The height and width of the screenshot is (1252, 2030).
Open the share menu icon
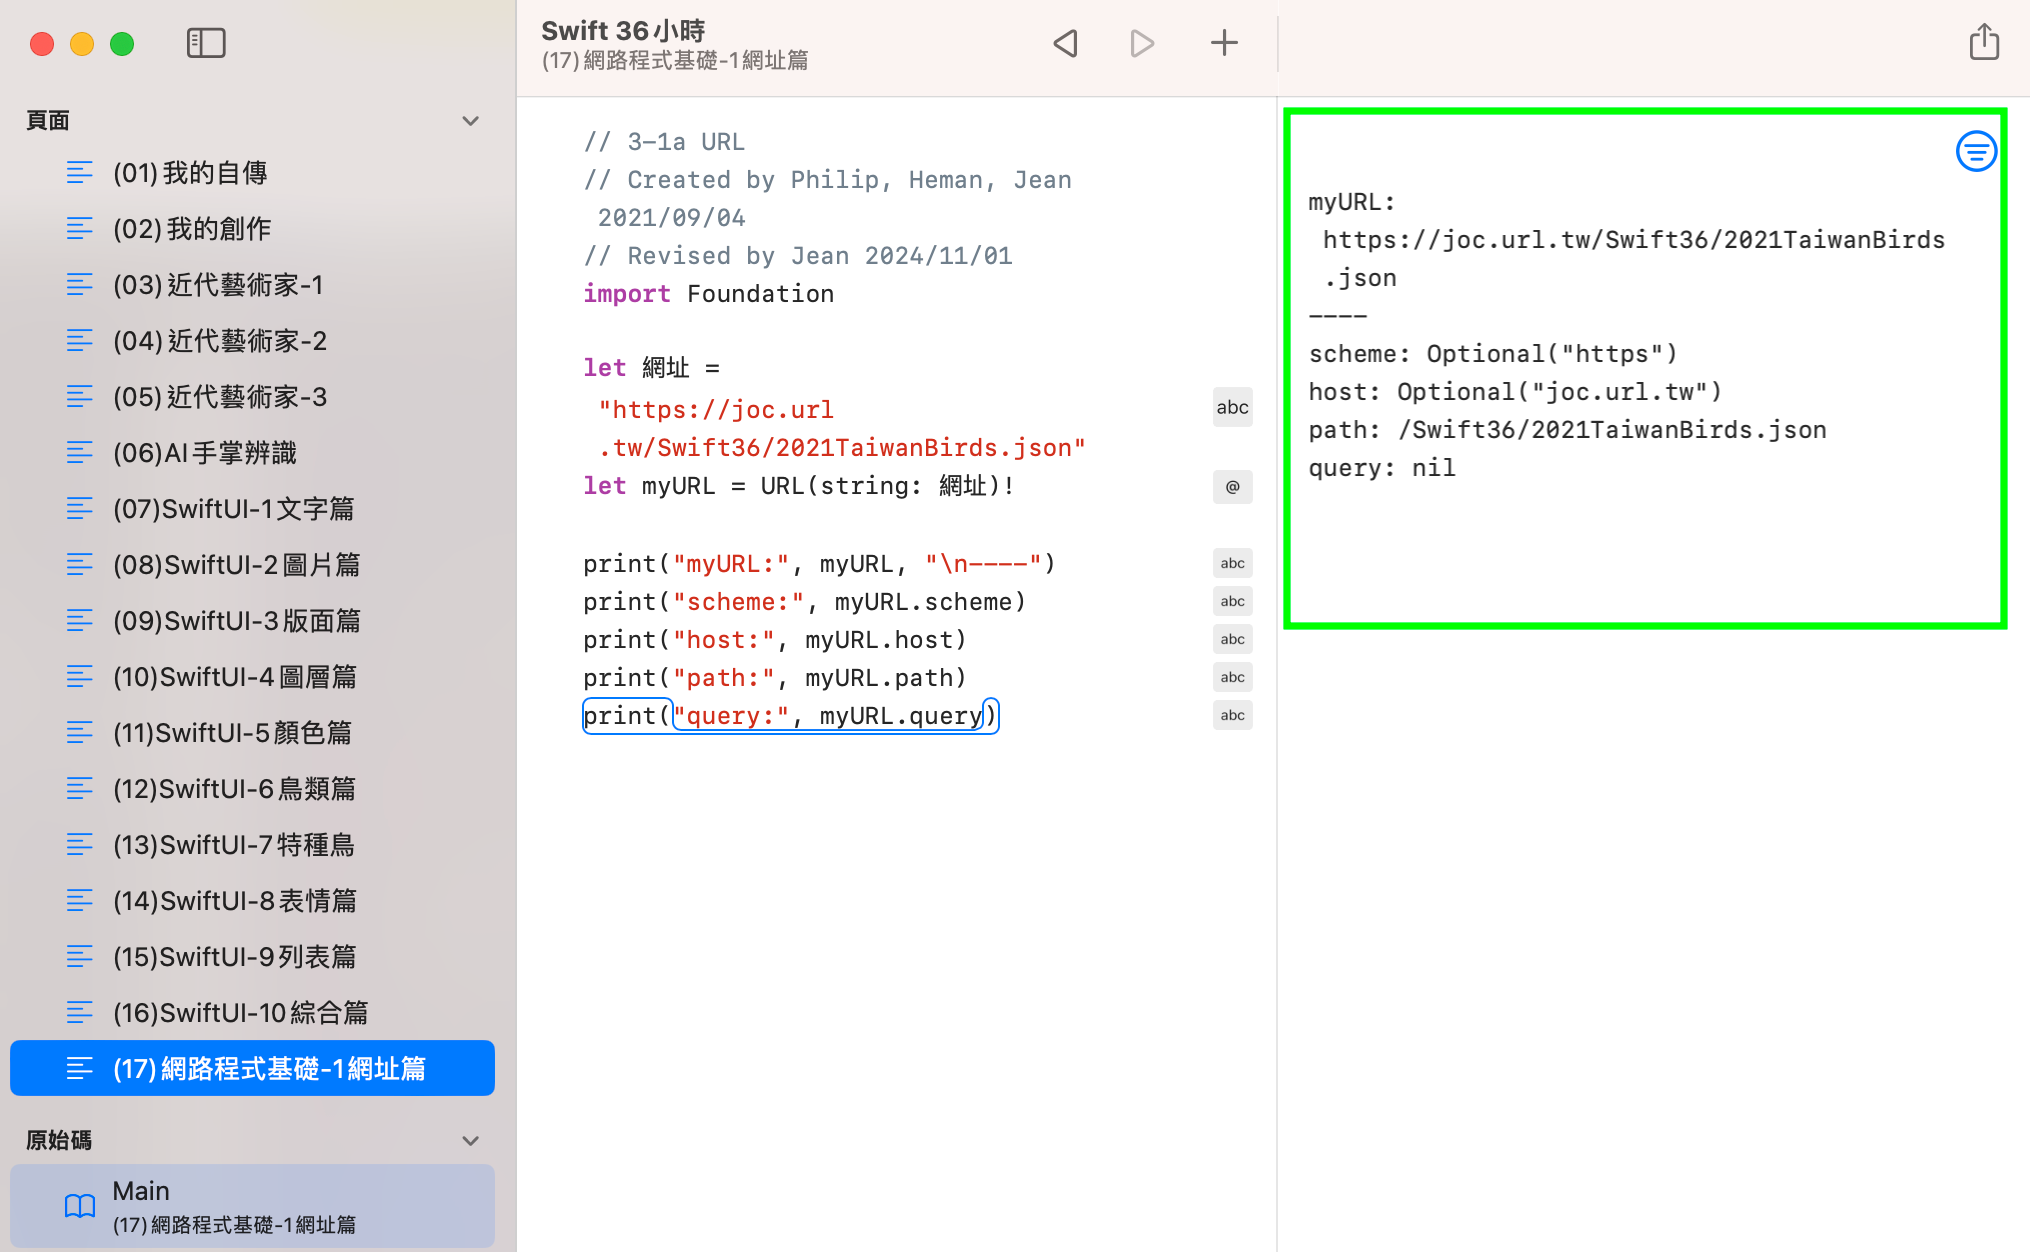1984,43
